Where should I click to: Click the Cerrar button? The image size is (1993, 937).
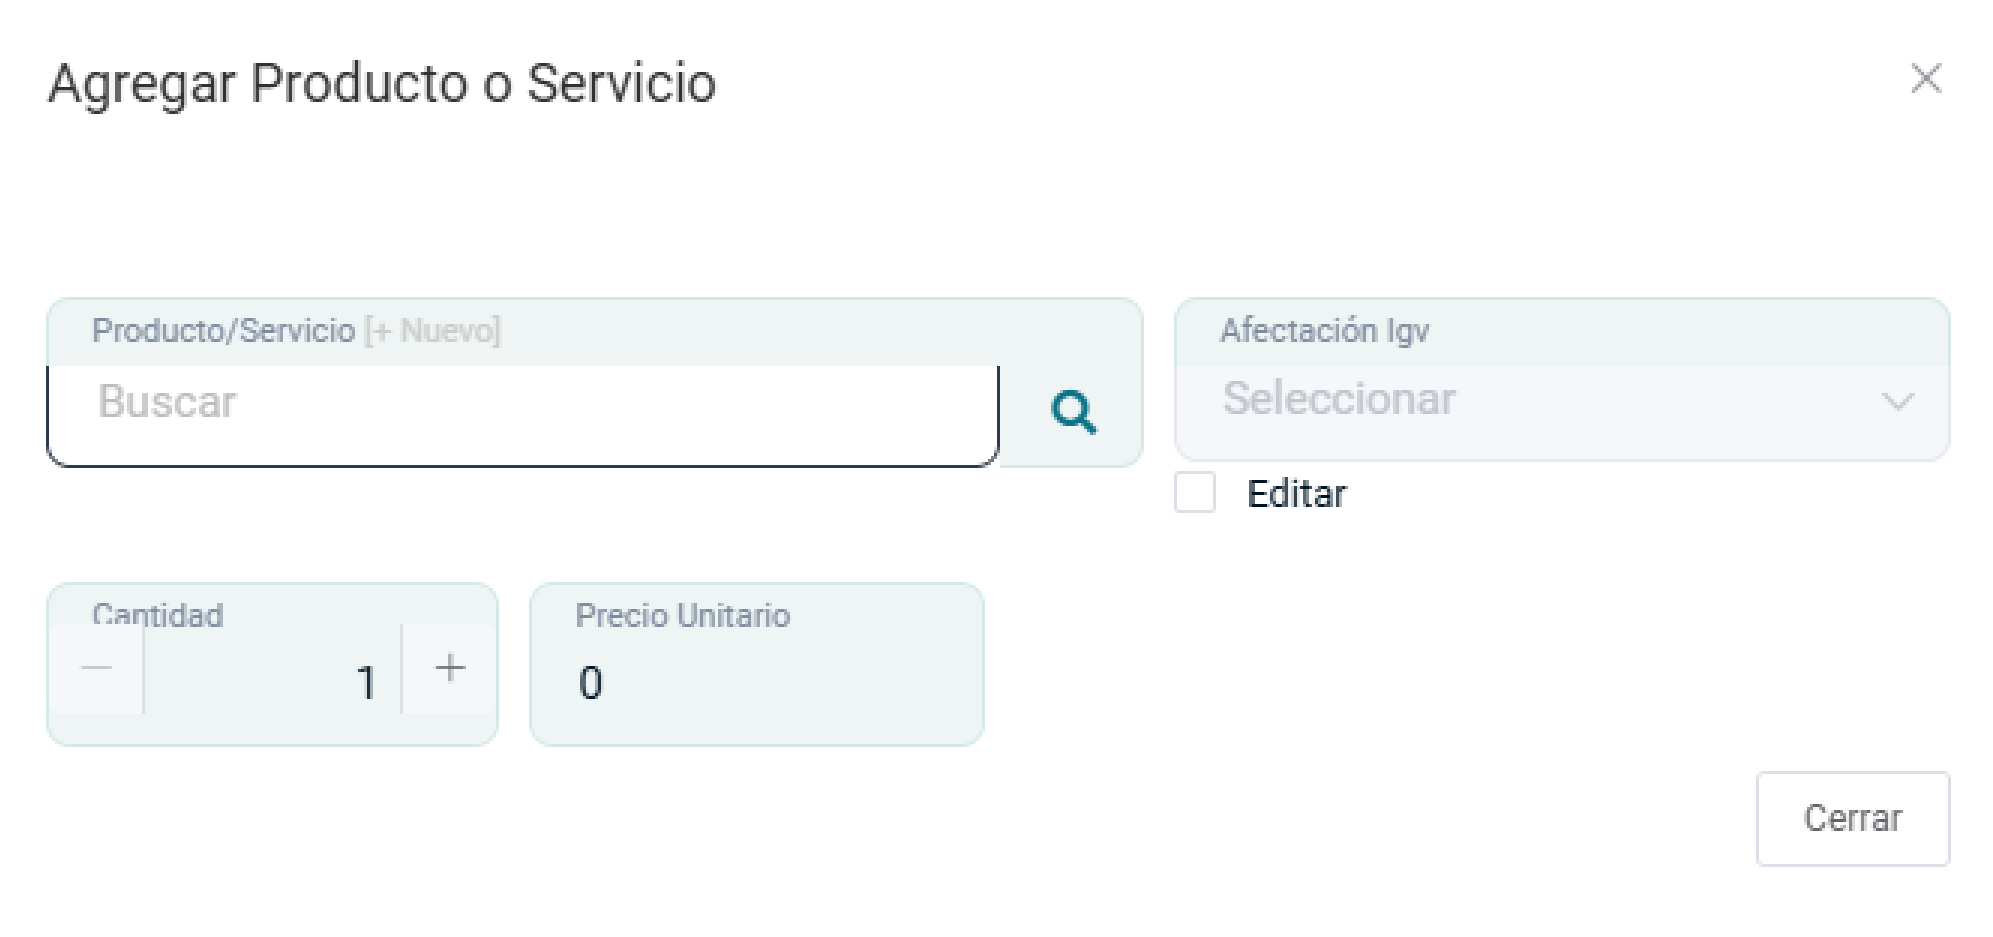point(1853,818)
